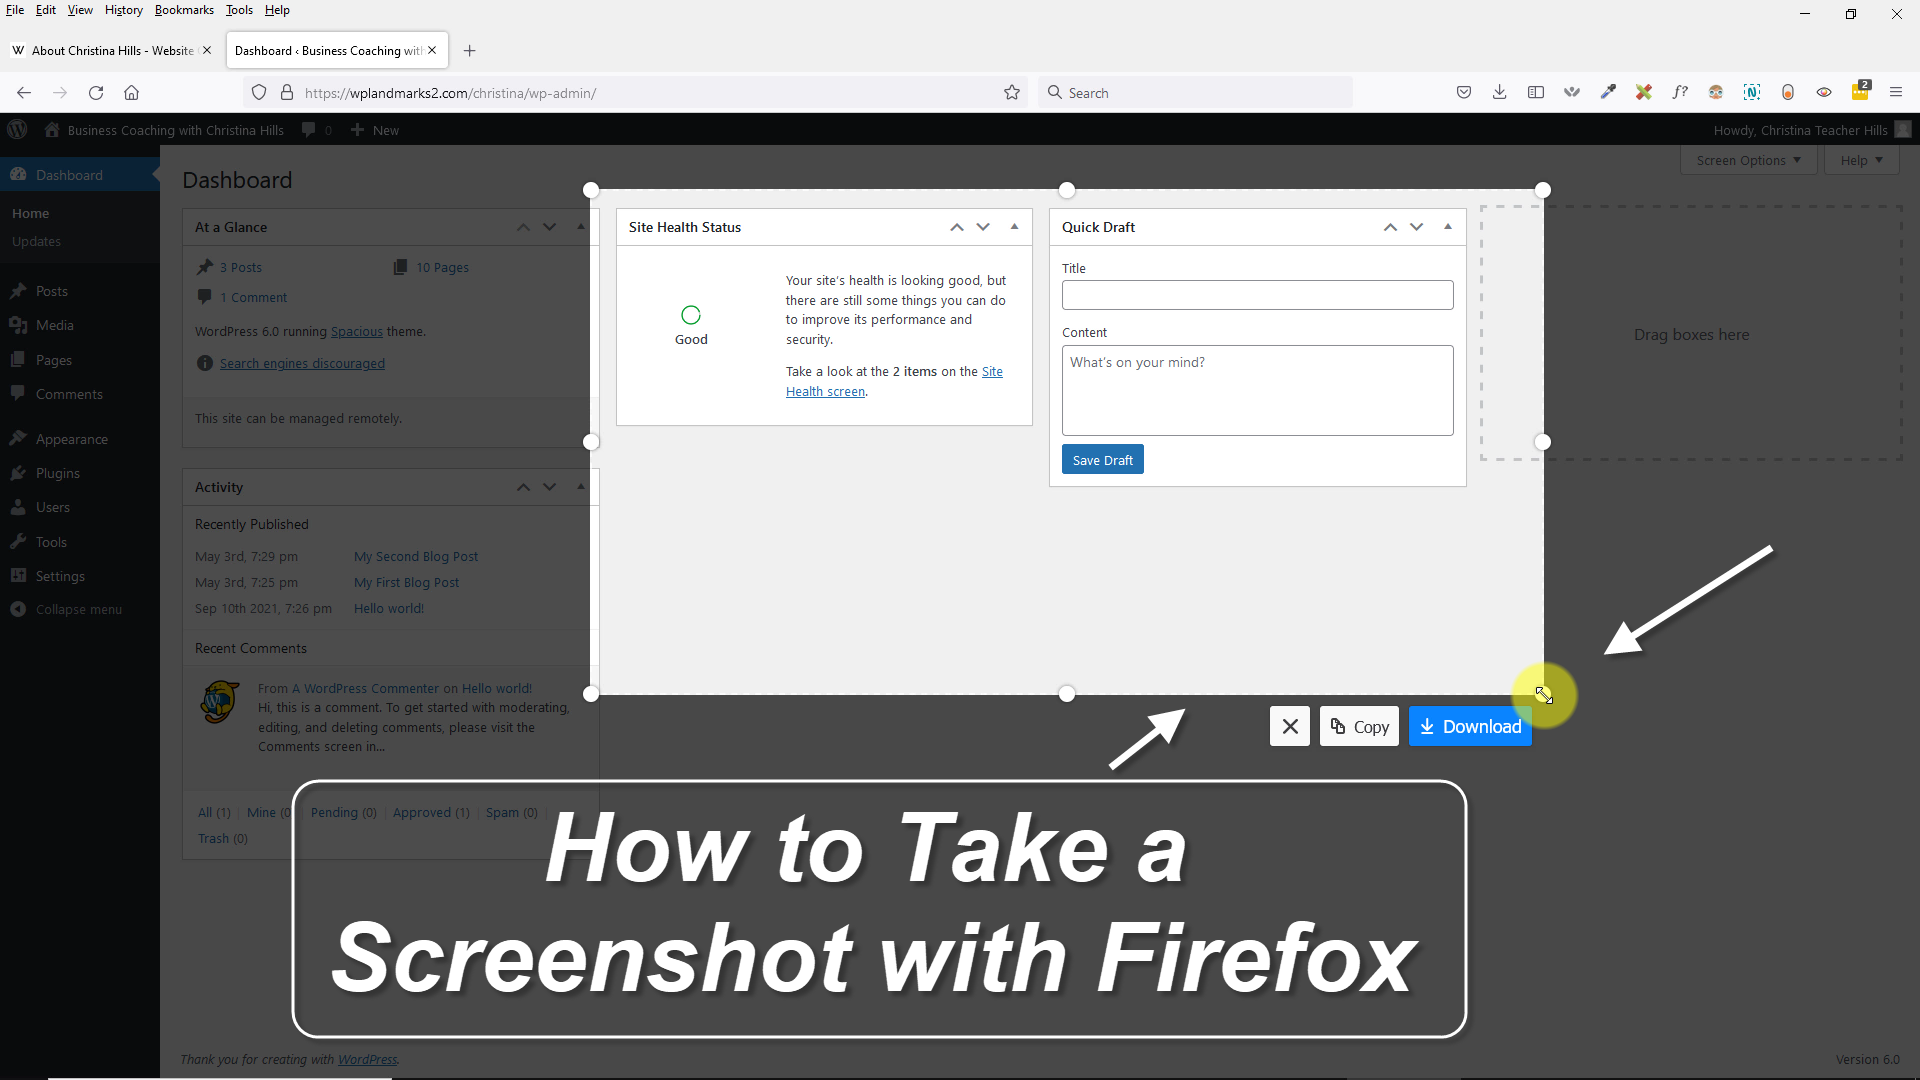This screenshot has height=1080, width=1920.
Task: Open the 3 Posts link
Action: [x=241, y=267]
